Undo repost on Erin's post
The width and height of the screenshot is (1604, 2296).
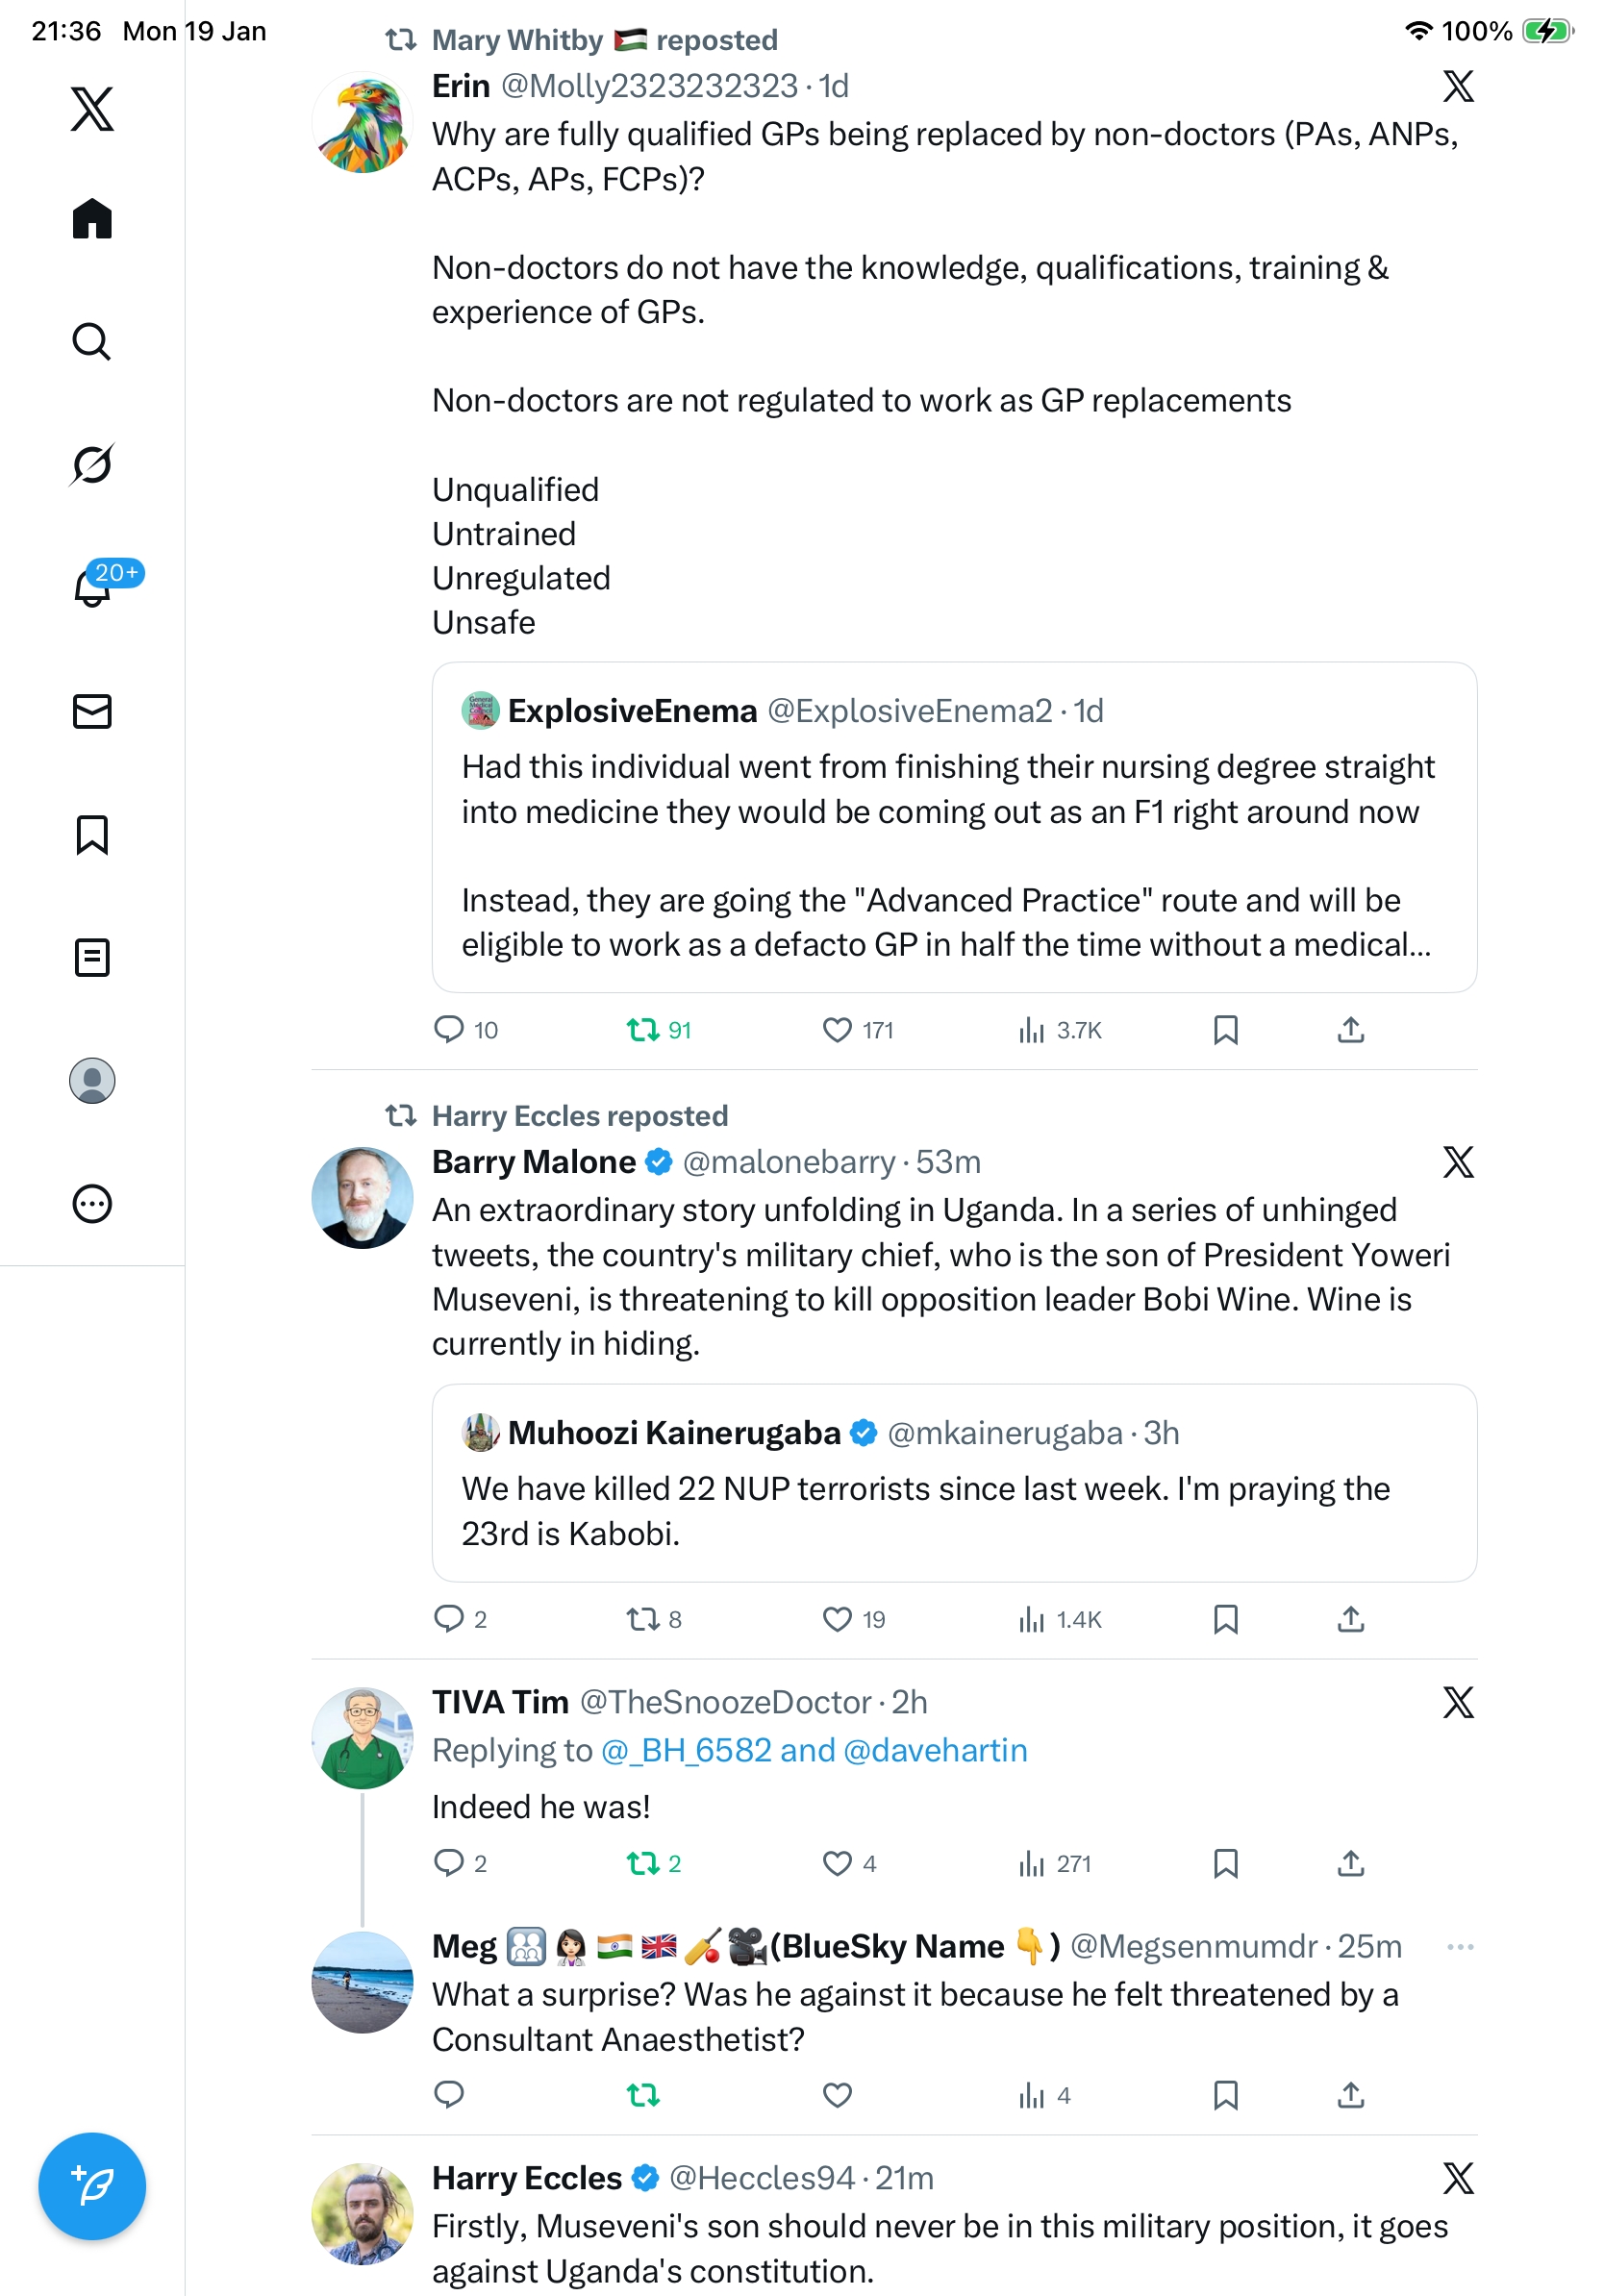tap(642, 1029)
